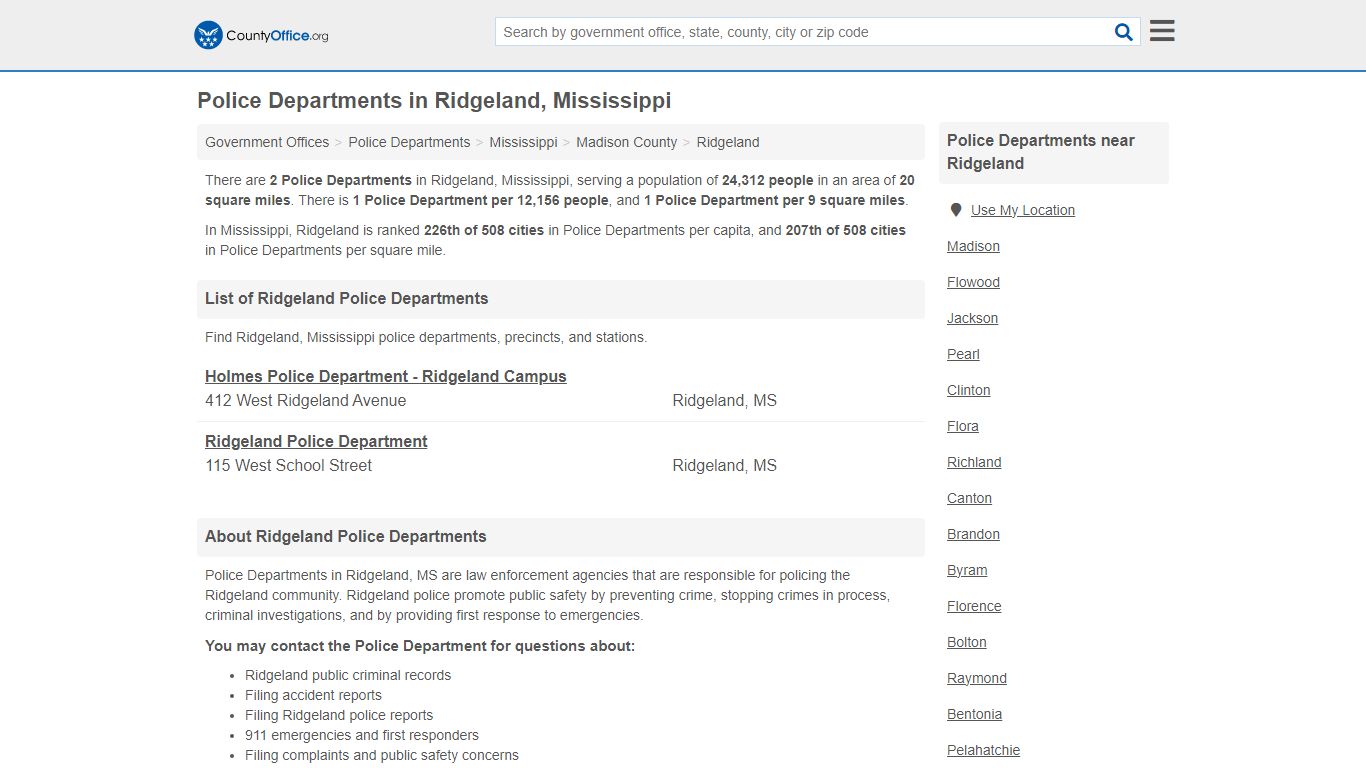Click 'Filing accident reports' bullet
The height and width of the screenshot is (768, 1366).
(313, 695)
